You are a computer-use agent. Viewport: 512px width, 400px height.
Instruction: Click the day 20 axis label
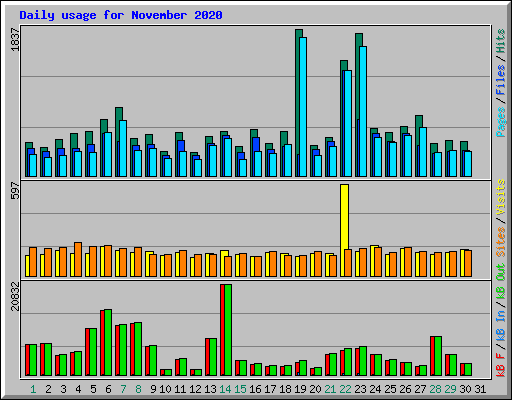pyautogui.click(x=315, y=389)
